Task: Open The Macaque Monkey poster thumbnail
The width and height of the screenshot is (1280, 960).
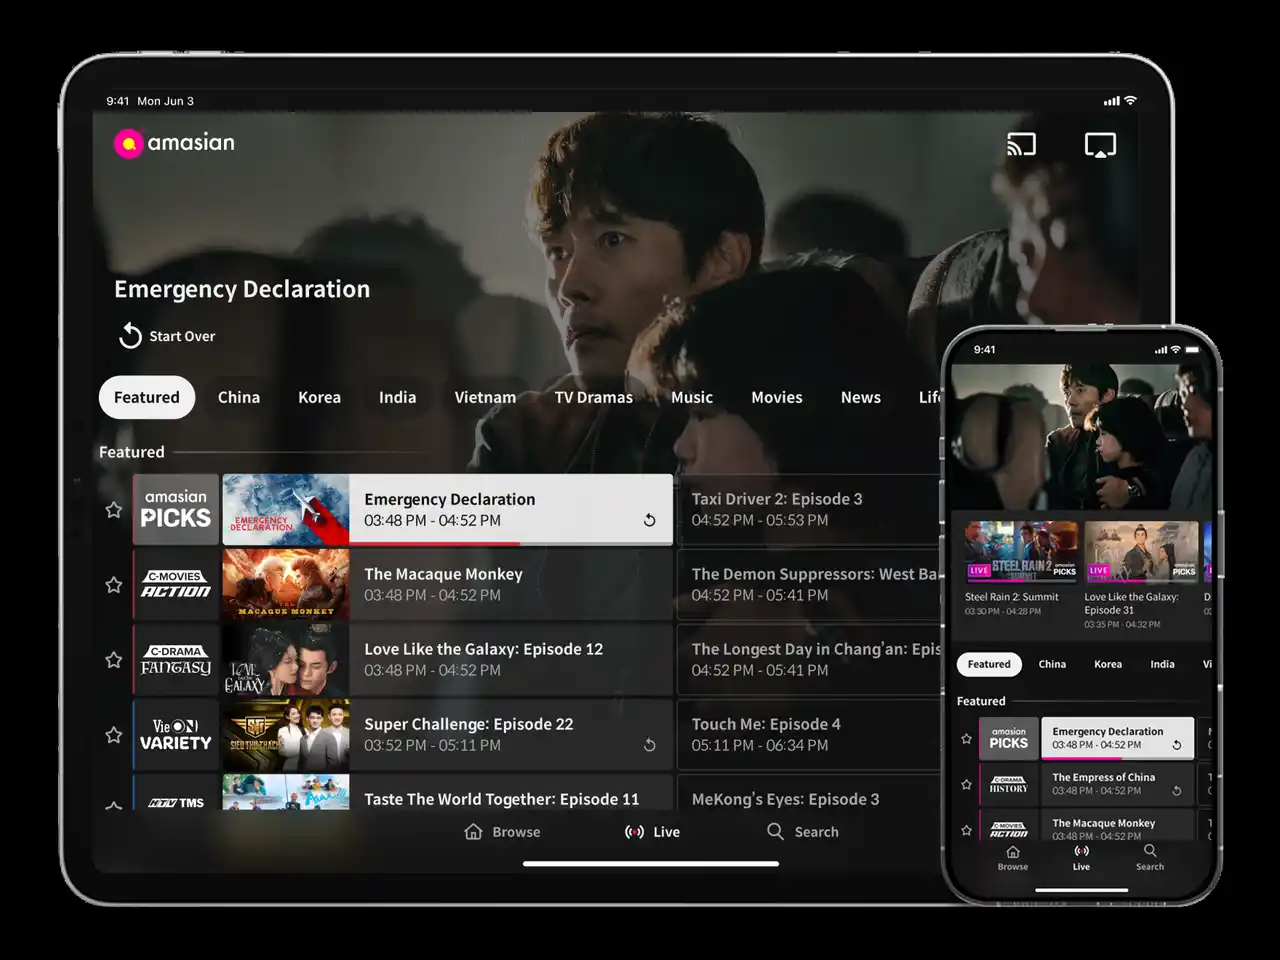Action: coord(286,585)
